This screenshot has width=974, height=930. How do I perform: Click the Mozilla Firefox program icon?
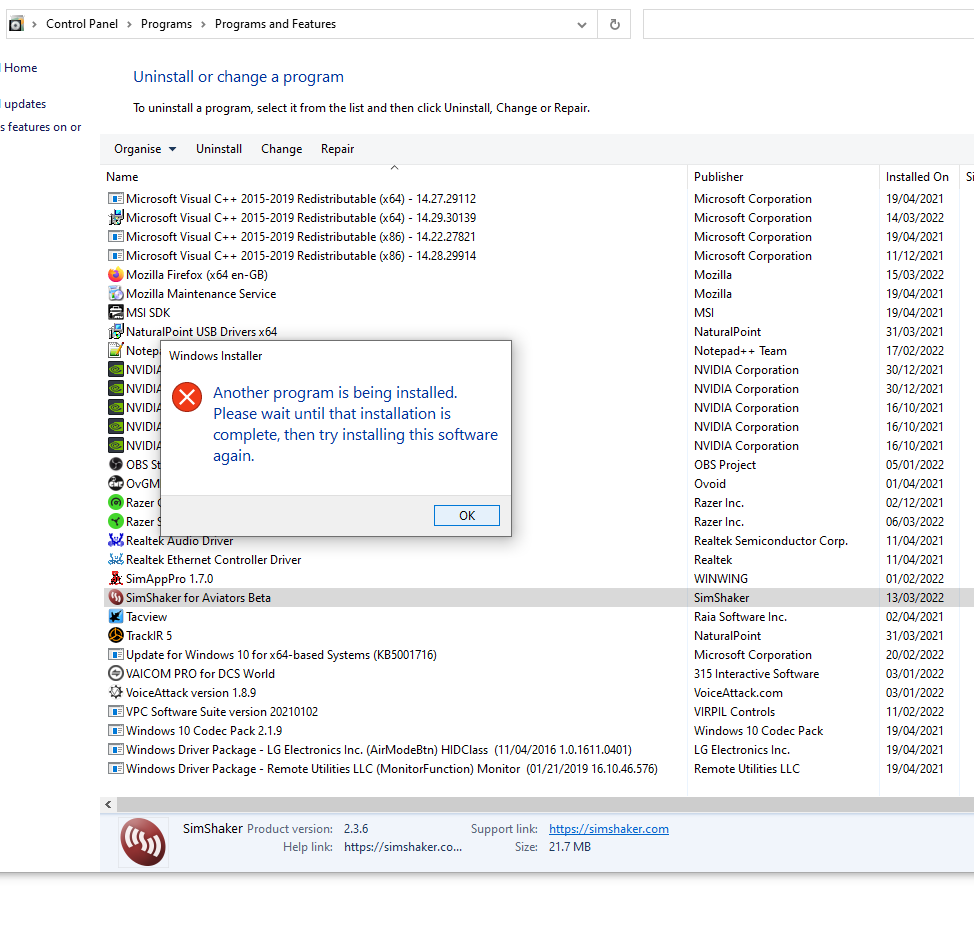tap(116, 275)
